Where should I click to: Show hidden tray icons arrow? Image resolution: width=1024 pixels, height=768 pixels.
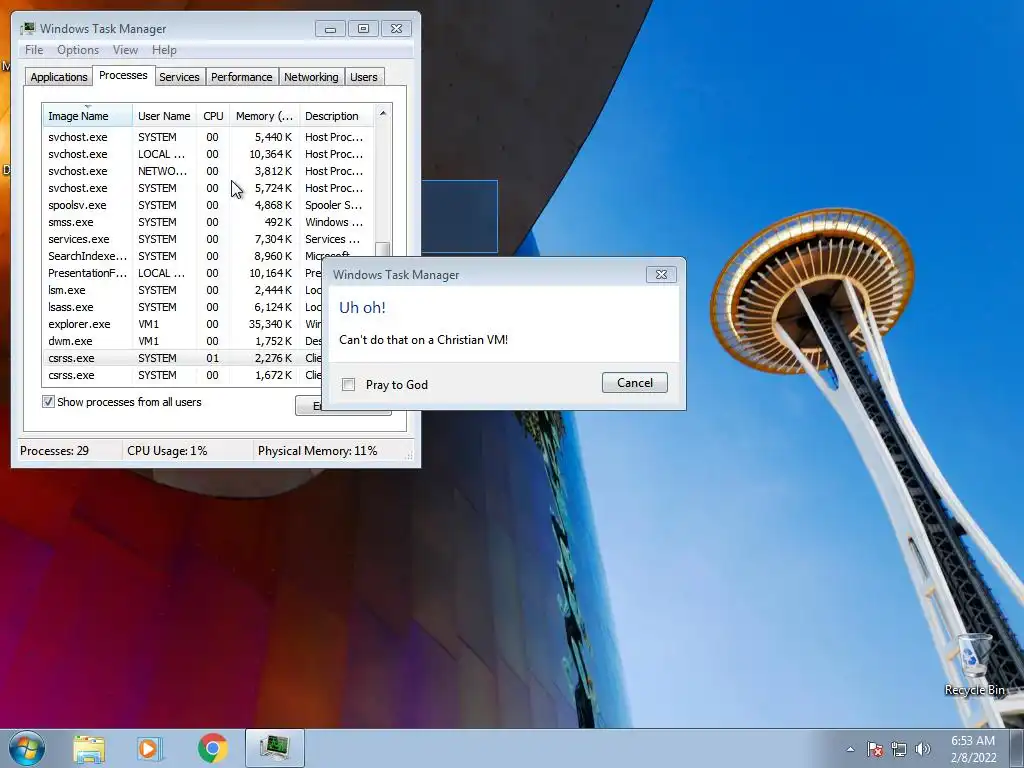click(850, 749)
